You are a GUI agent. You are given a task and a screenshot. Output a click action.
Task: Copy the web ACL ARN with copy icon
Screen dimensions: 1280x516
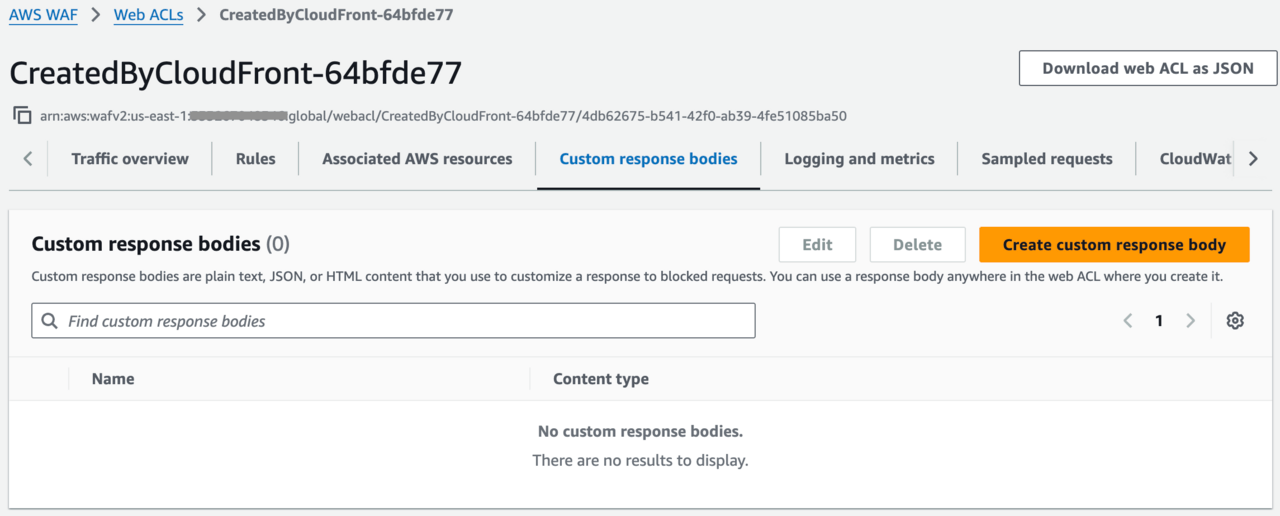[22, 115]
